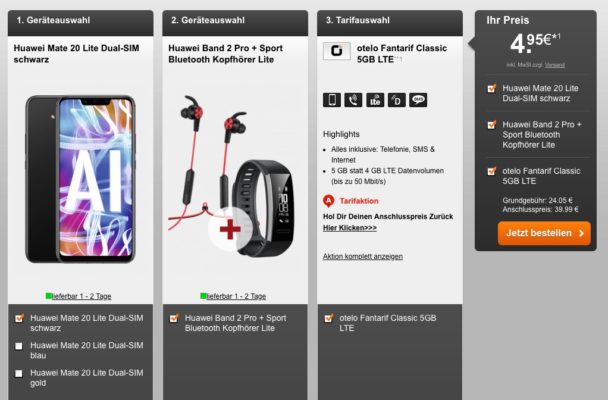Click the telephony handset icon
Screen dimensions: 608x400
[x=353, y=100]
